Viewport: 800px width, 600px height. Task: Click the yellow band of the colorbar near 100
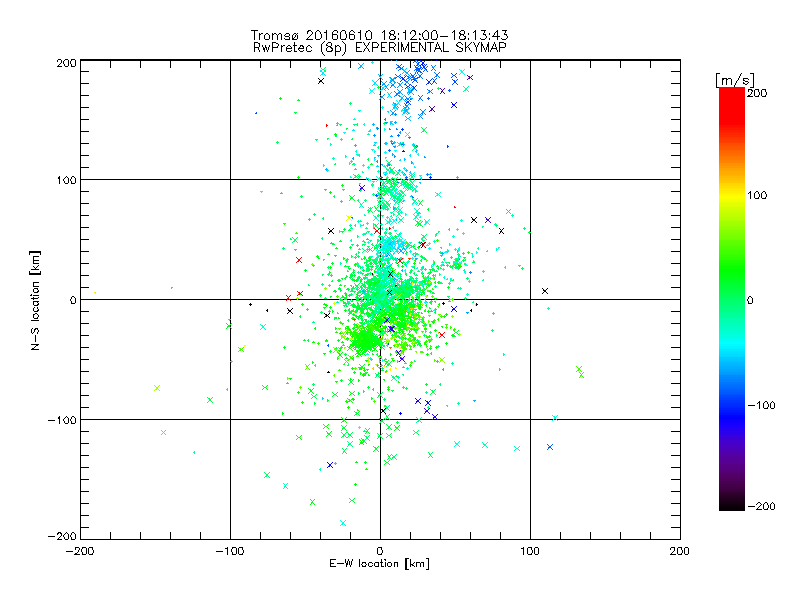tap(732, 196)
